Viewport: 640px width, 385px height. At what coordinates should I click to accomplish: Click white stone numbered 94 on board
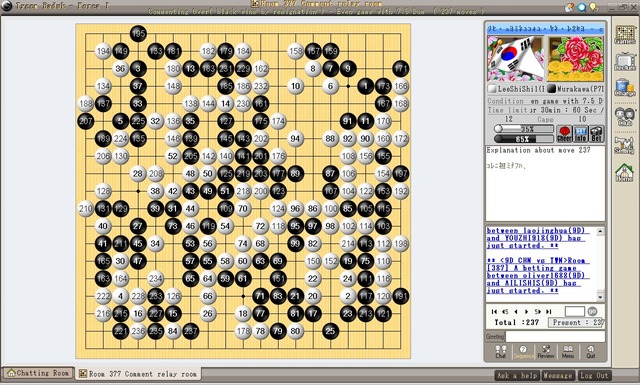295,138
